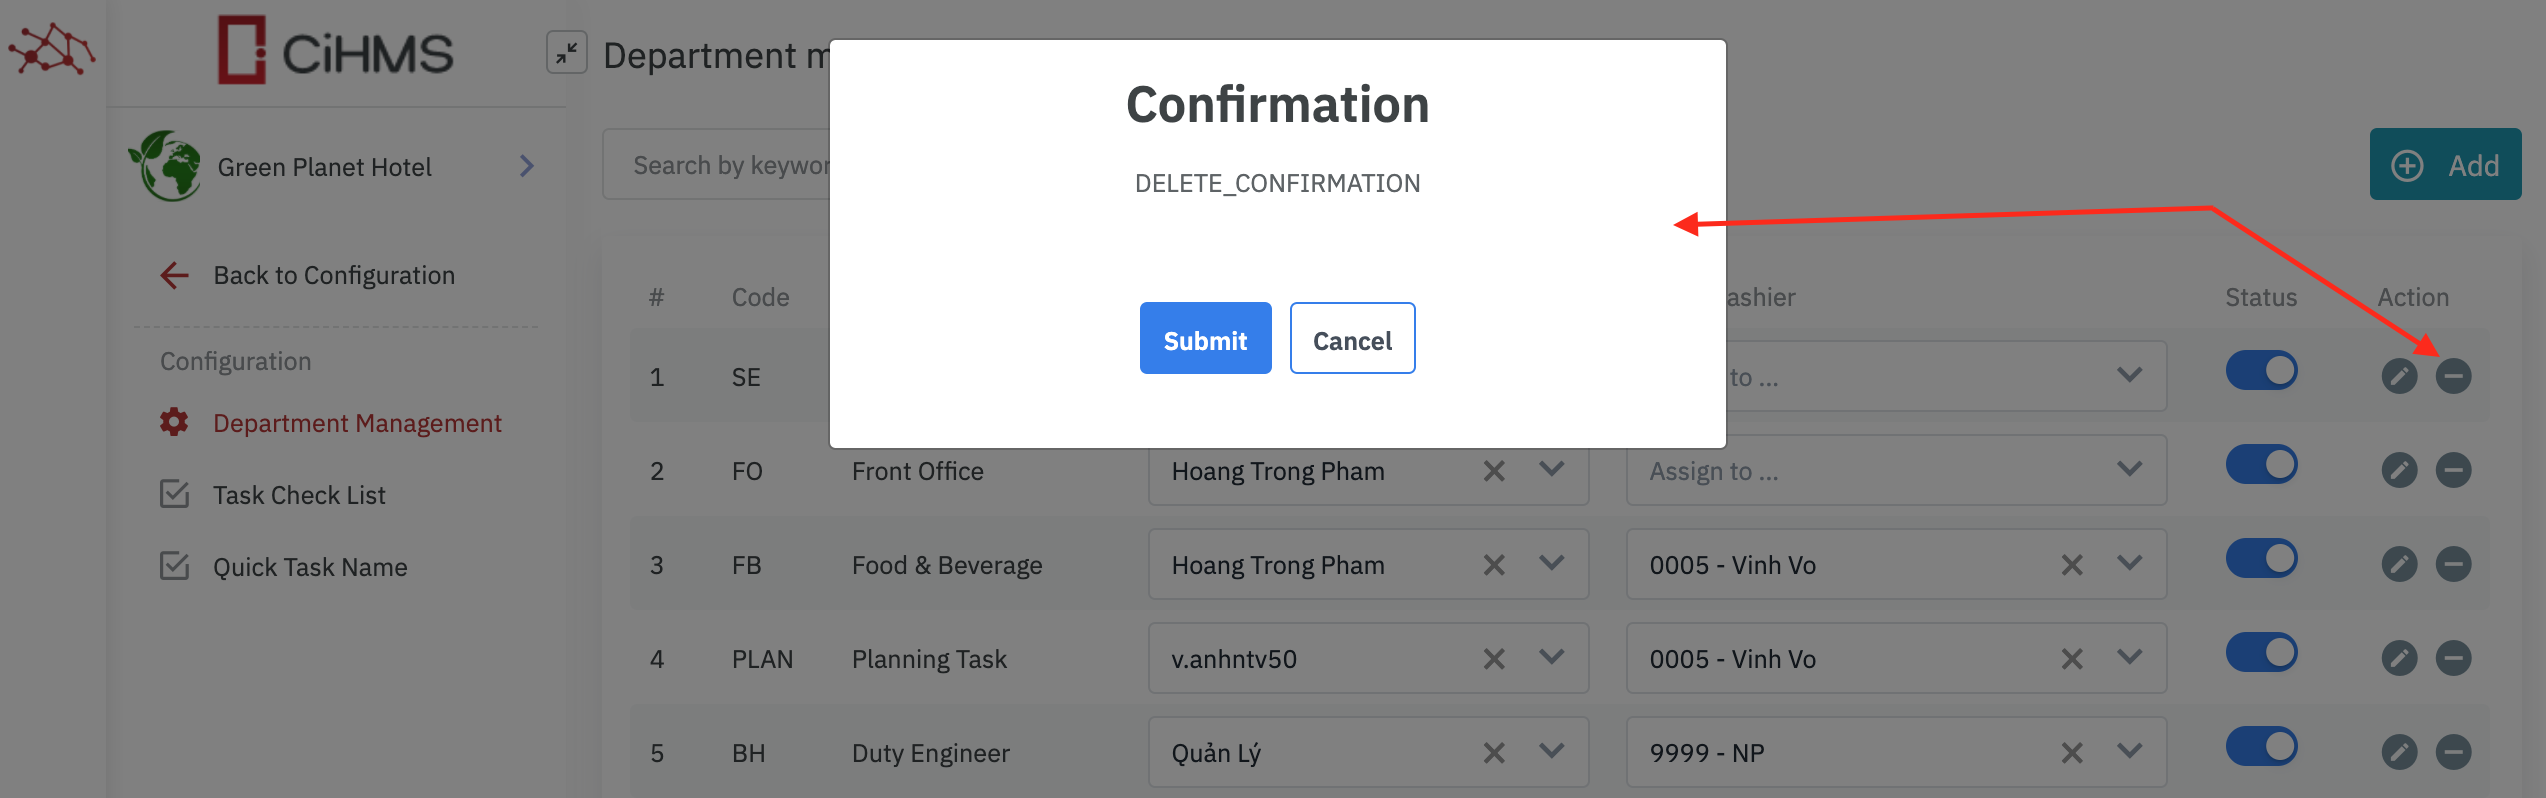Click the back arrow to Configuration
The height and width of the screenshot is (798, 2546).
(x=175, y=275)
